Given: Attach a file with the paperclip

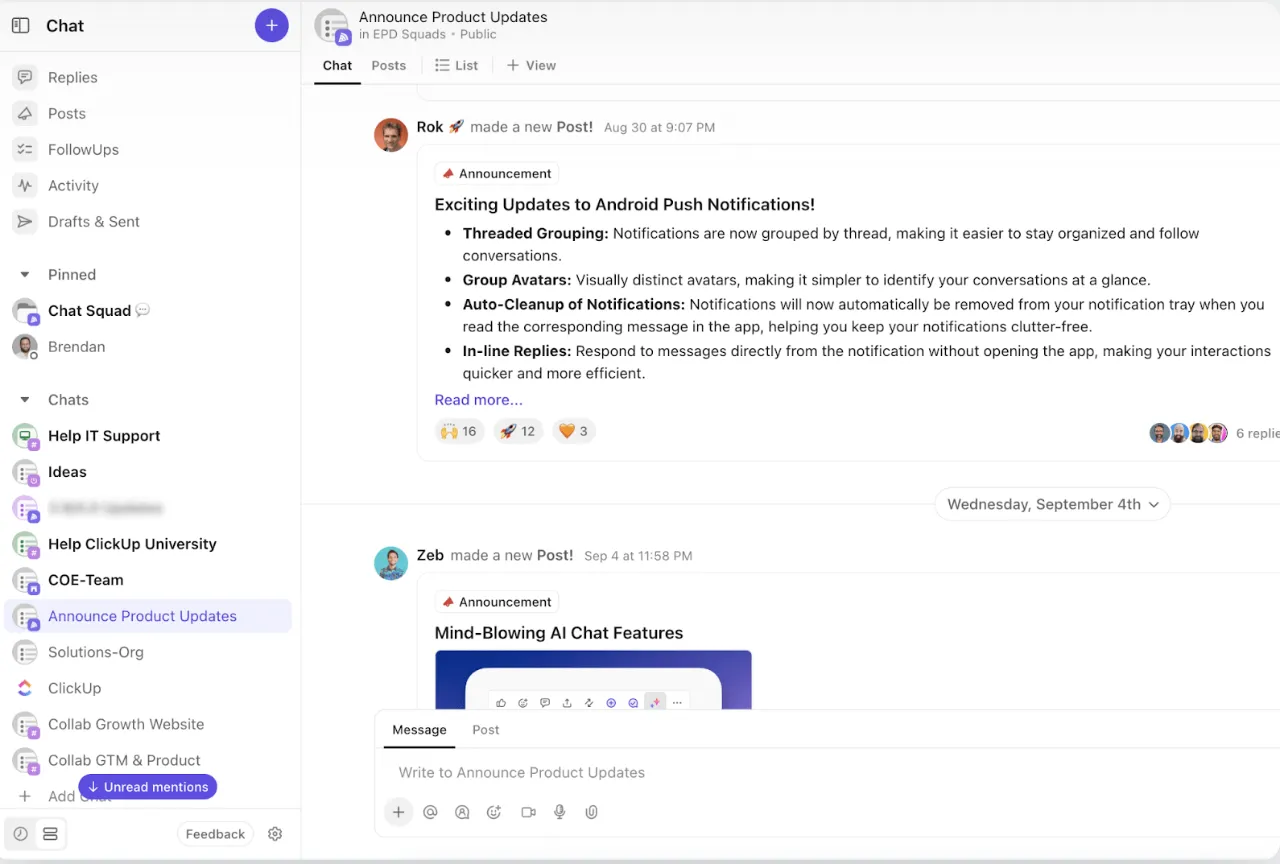Looking at the screenshot, I should click(592, 812).
